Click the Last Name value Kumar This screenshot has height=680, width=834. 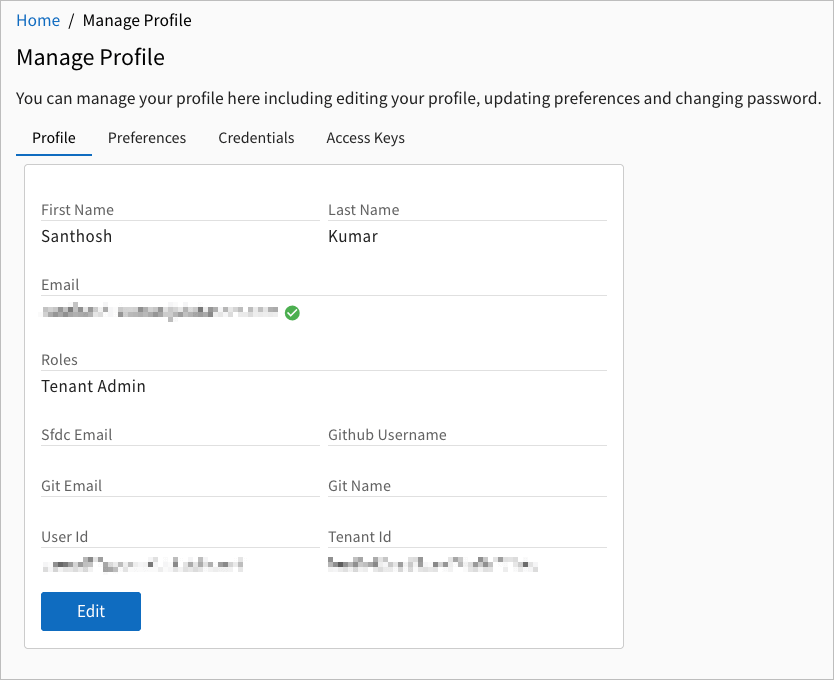click(x=353, y=237)
